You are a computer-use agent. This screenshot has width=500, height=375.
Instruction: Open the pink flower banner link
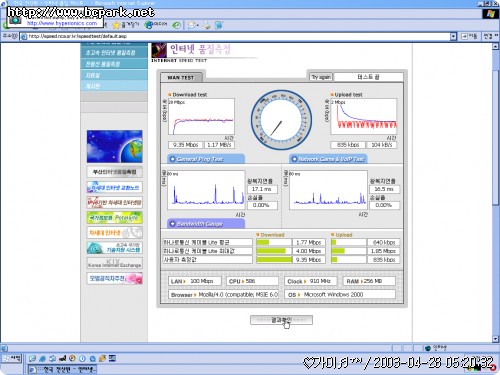(x=114, y=278)
